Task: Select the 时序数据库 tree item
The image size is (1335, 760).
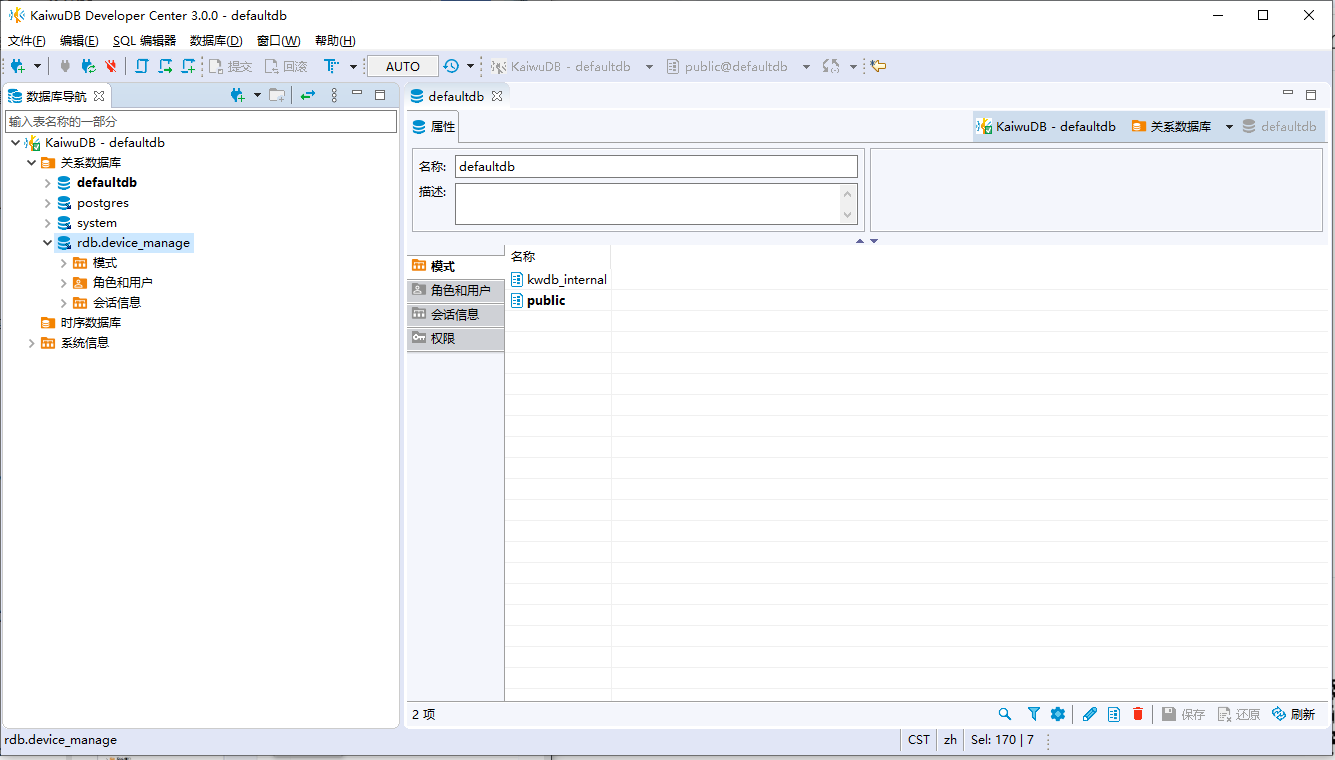Action: click(81, 323)
